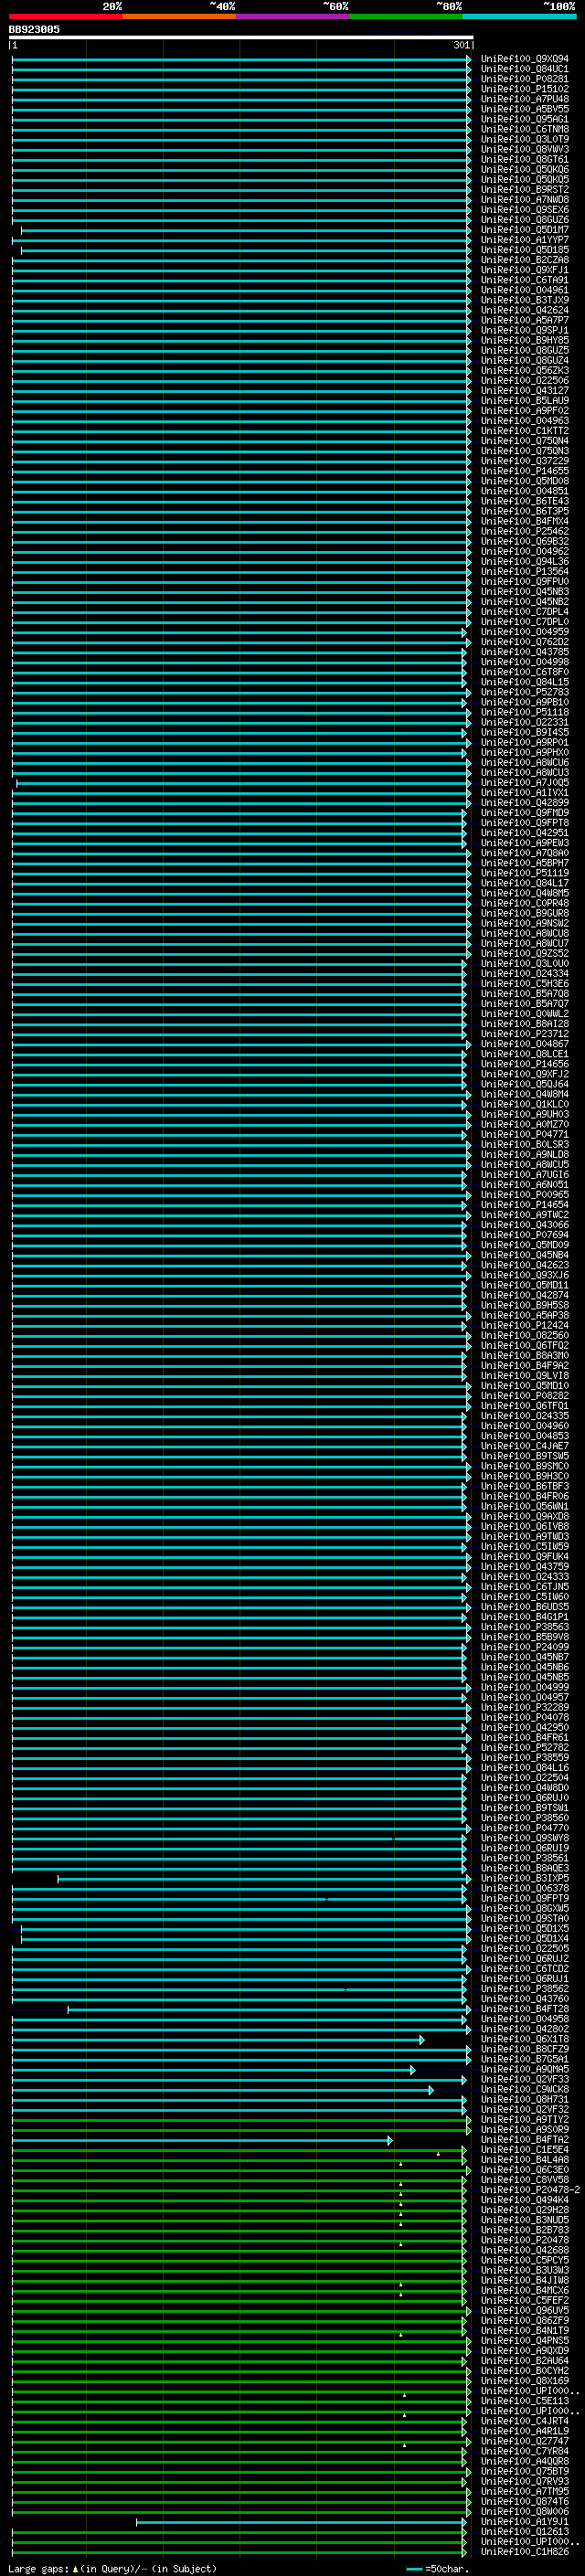Click the cyan ~100% identity legend bar

[x=519, y=17]
